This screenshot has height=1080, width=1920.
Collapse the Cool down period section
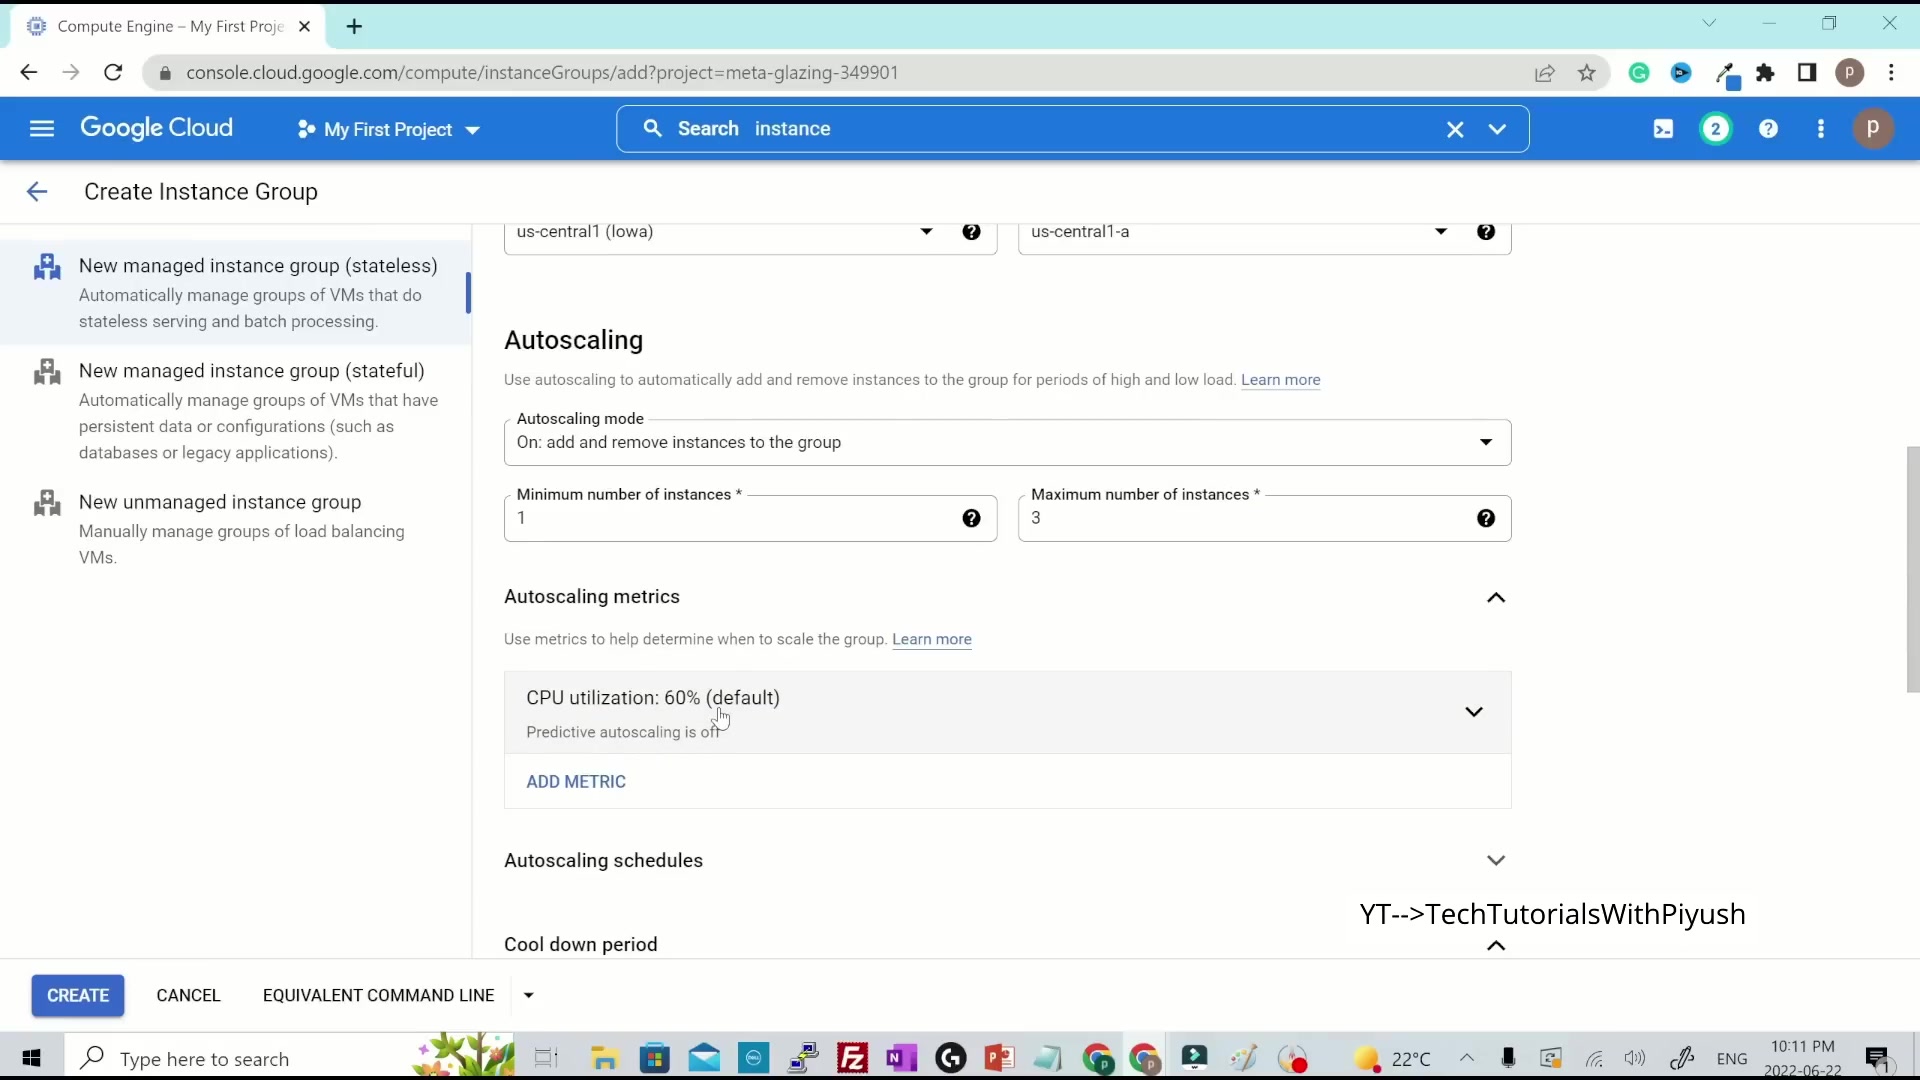(1496, 946)
